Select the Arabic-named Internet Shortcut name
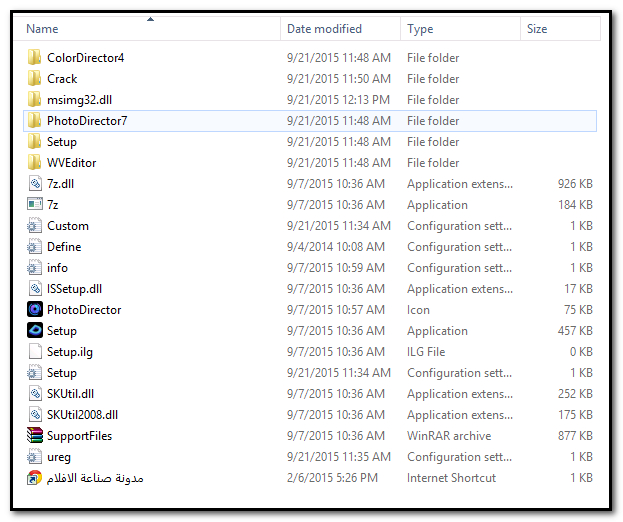This screenshot has height=522, width=623. coord(95,478)
